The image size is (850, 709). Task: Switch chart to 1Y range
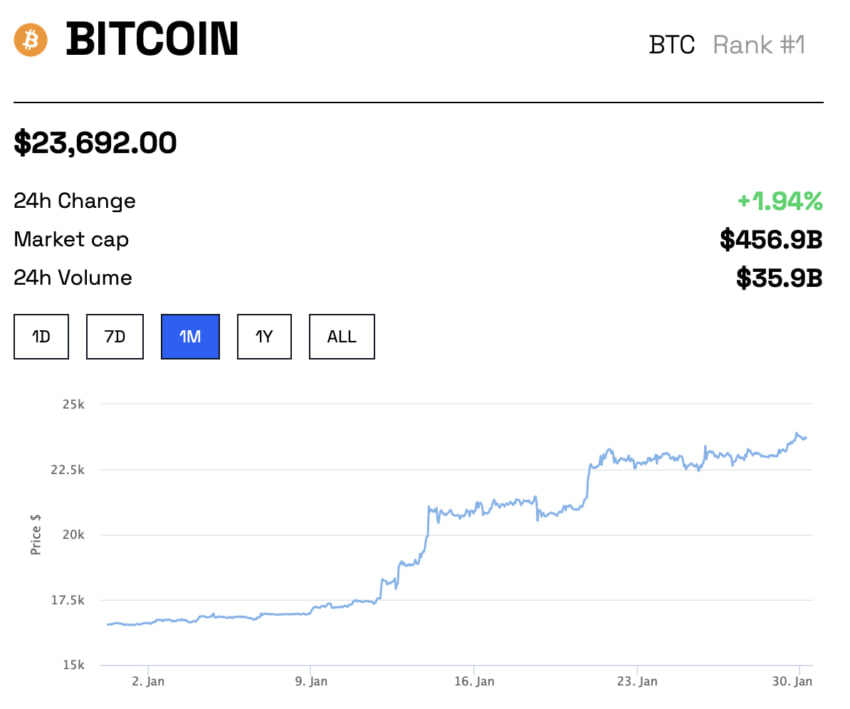pos(264,337)
